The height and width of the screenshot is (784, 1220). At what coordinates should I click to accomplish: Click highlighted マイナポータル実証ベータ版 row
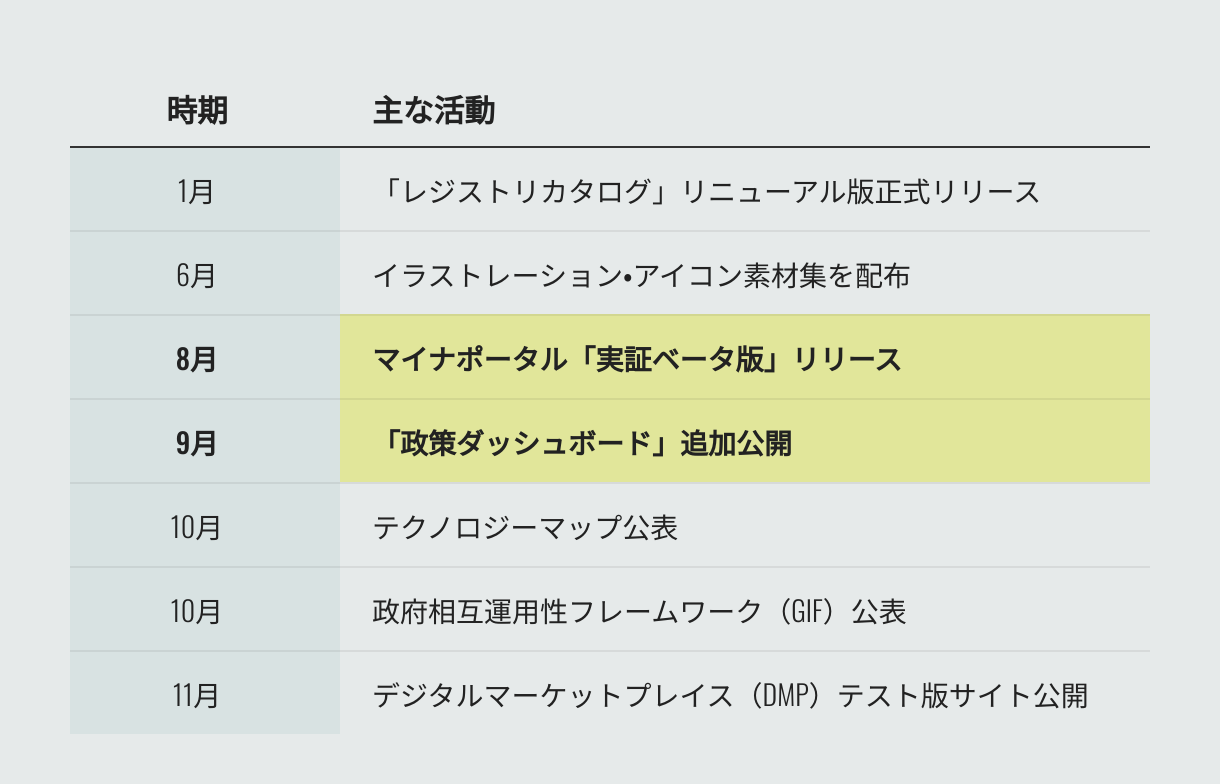tap(745, 358)
